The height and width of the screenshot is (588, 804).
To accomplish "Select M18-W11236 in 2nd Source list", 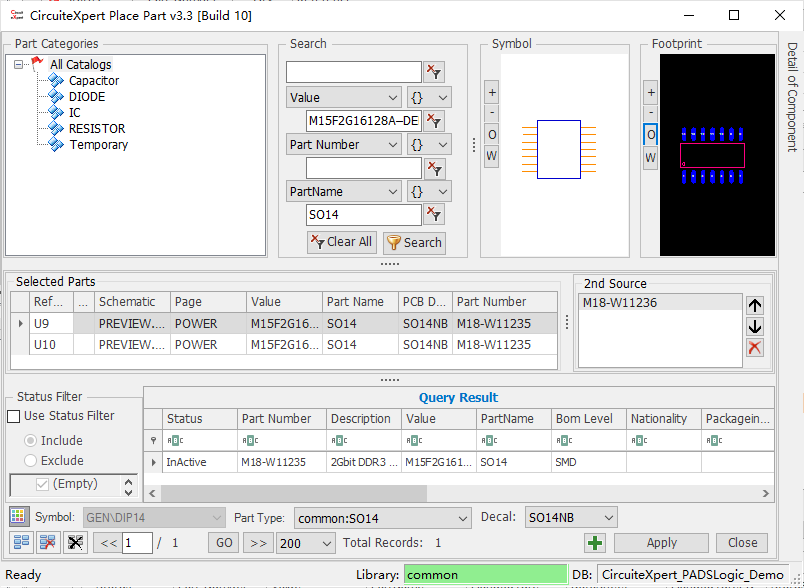I will pyautogui.click(x=660, y=302).
